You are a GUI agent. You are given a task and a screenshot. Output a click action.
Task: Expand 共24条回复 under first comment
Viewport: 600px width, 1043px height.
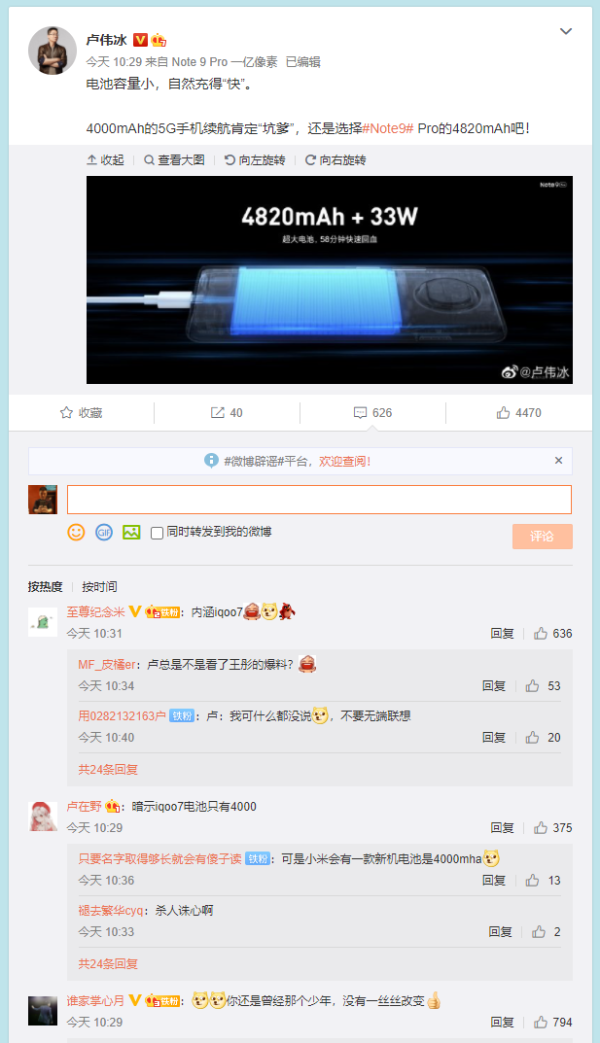pyautogui.click(x=108, y=769)
